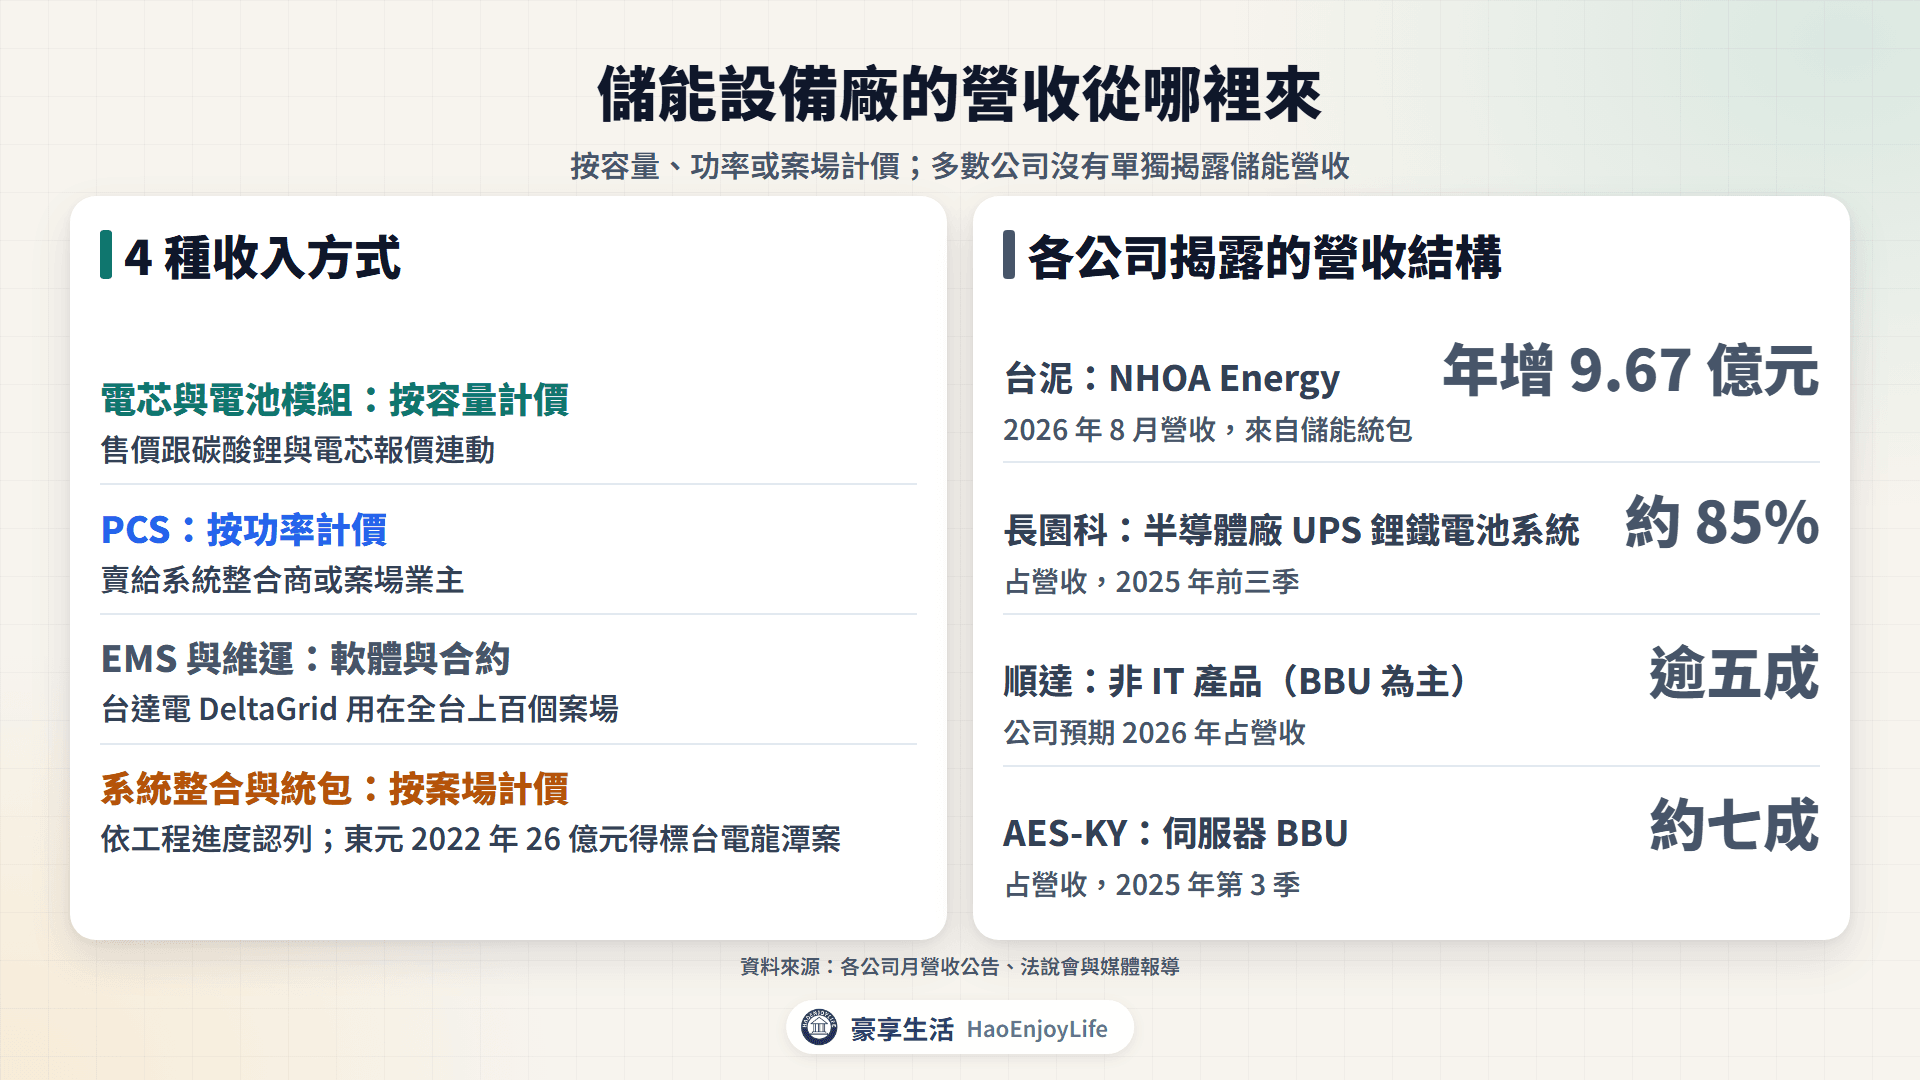Image resolution: width=1920 pixels, height=1080 pixels.
Task: Click 順達:非 IT 產品(BBU 為主)
Action: (1235, 682)
